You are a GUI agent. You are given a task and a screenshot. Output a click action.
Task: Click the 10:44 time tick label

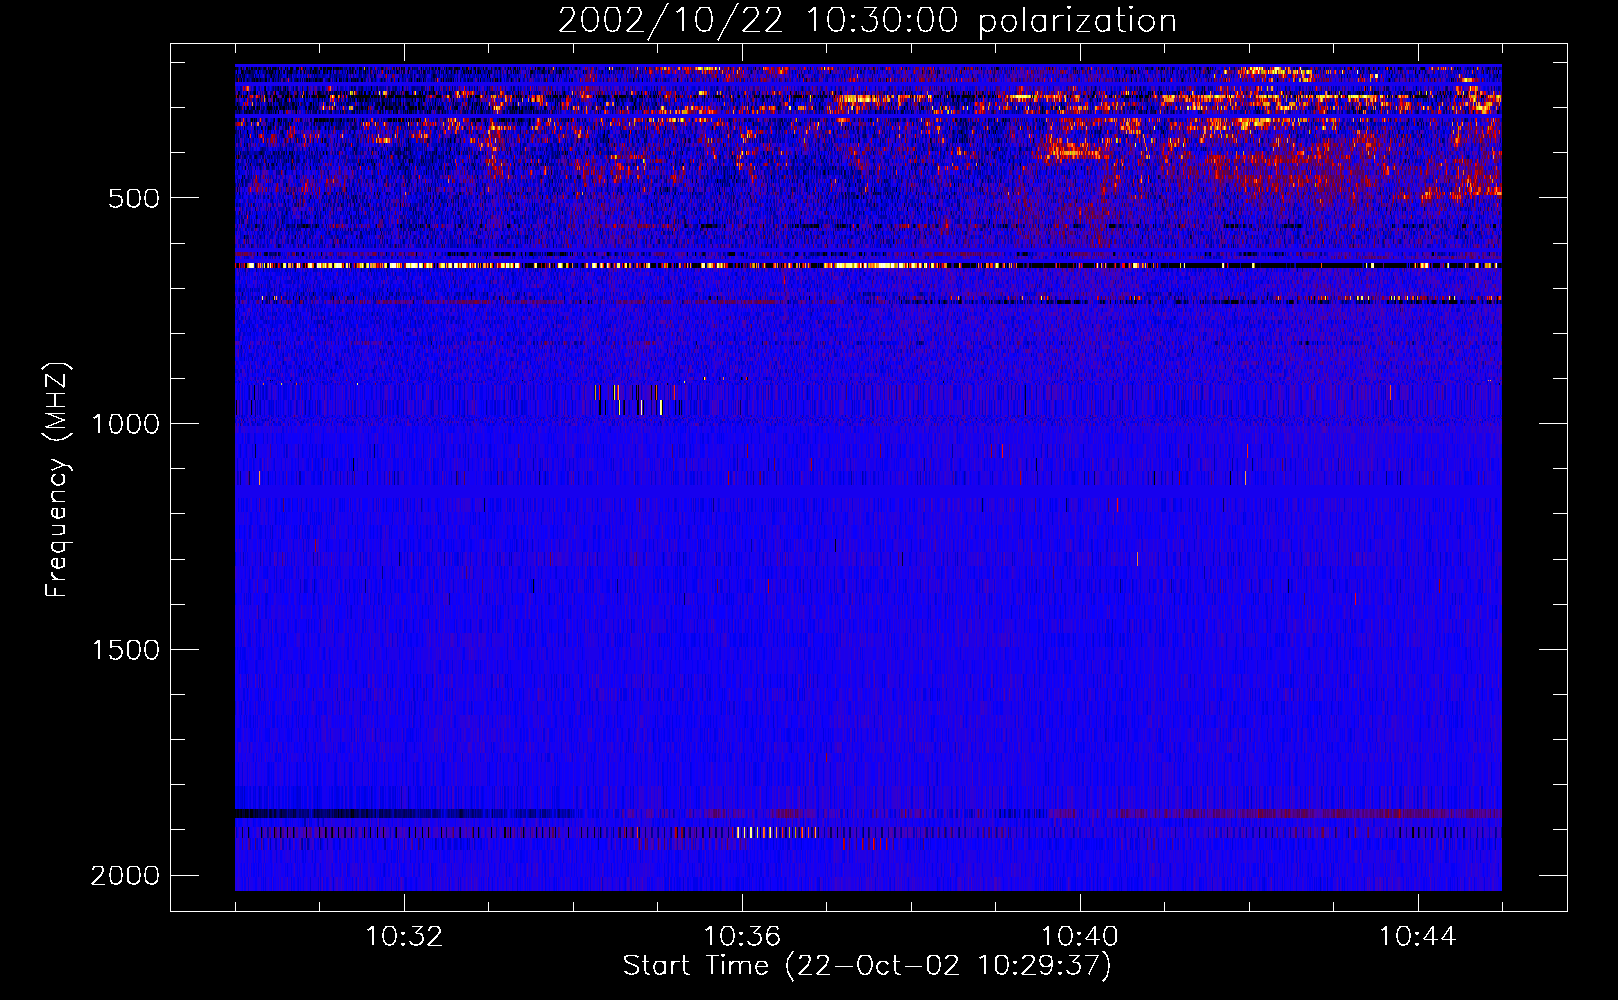[x=1417, y=937]
